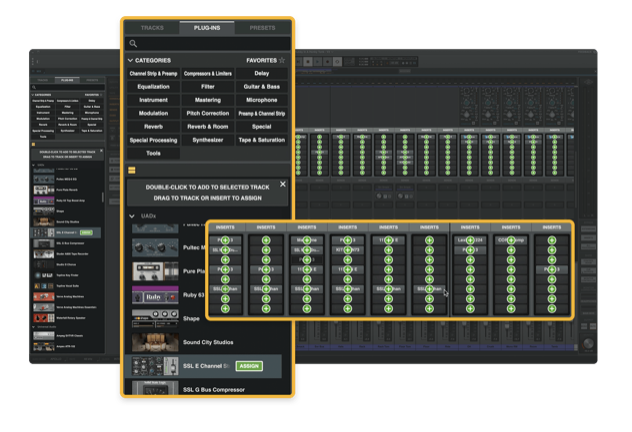Image resolution: width=632 pixels, height=432 pixels.
Task: Collapse the CATEGORIES chevron in enlarged browser
Action: coord(130,60)
